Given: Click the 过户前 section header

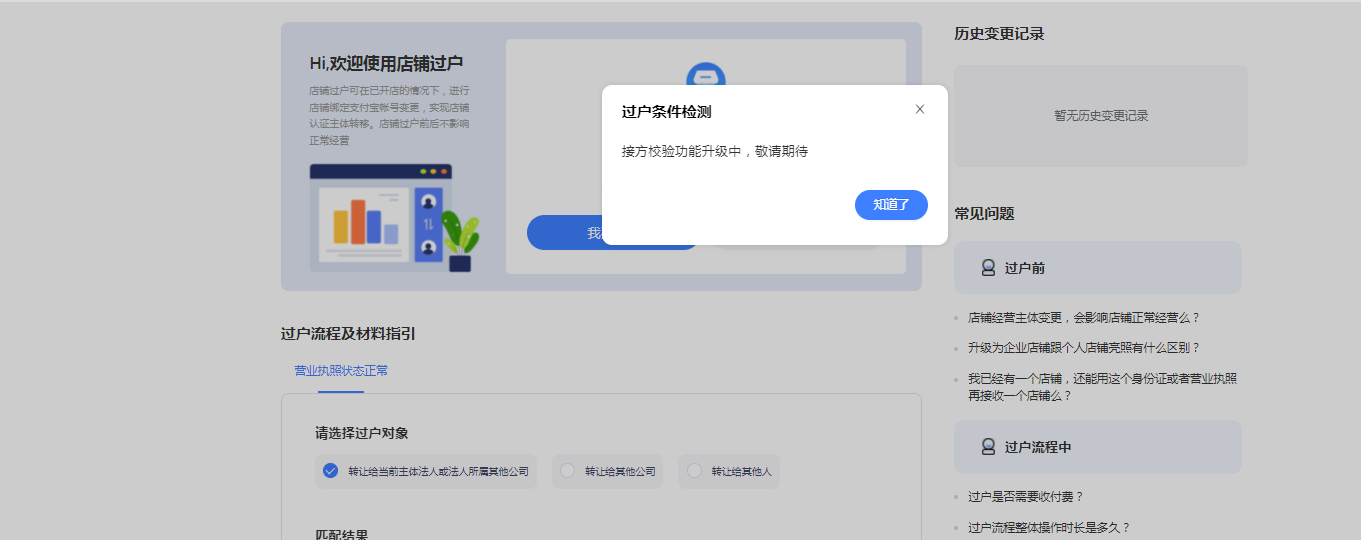Looking at the screenshot, I should [x=1098, y=268].
